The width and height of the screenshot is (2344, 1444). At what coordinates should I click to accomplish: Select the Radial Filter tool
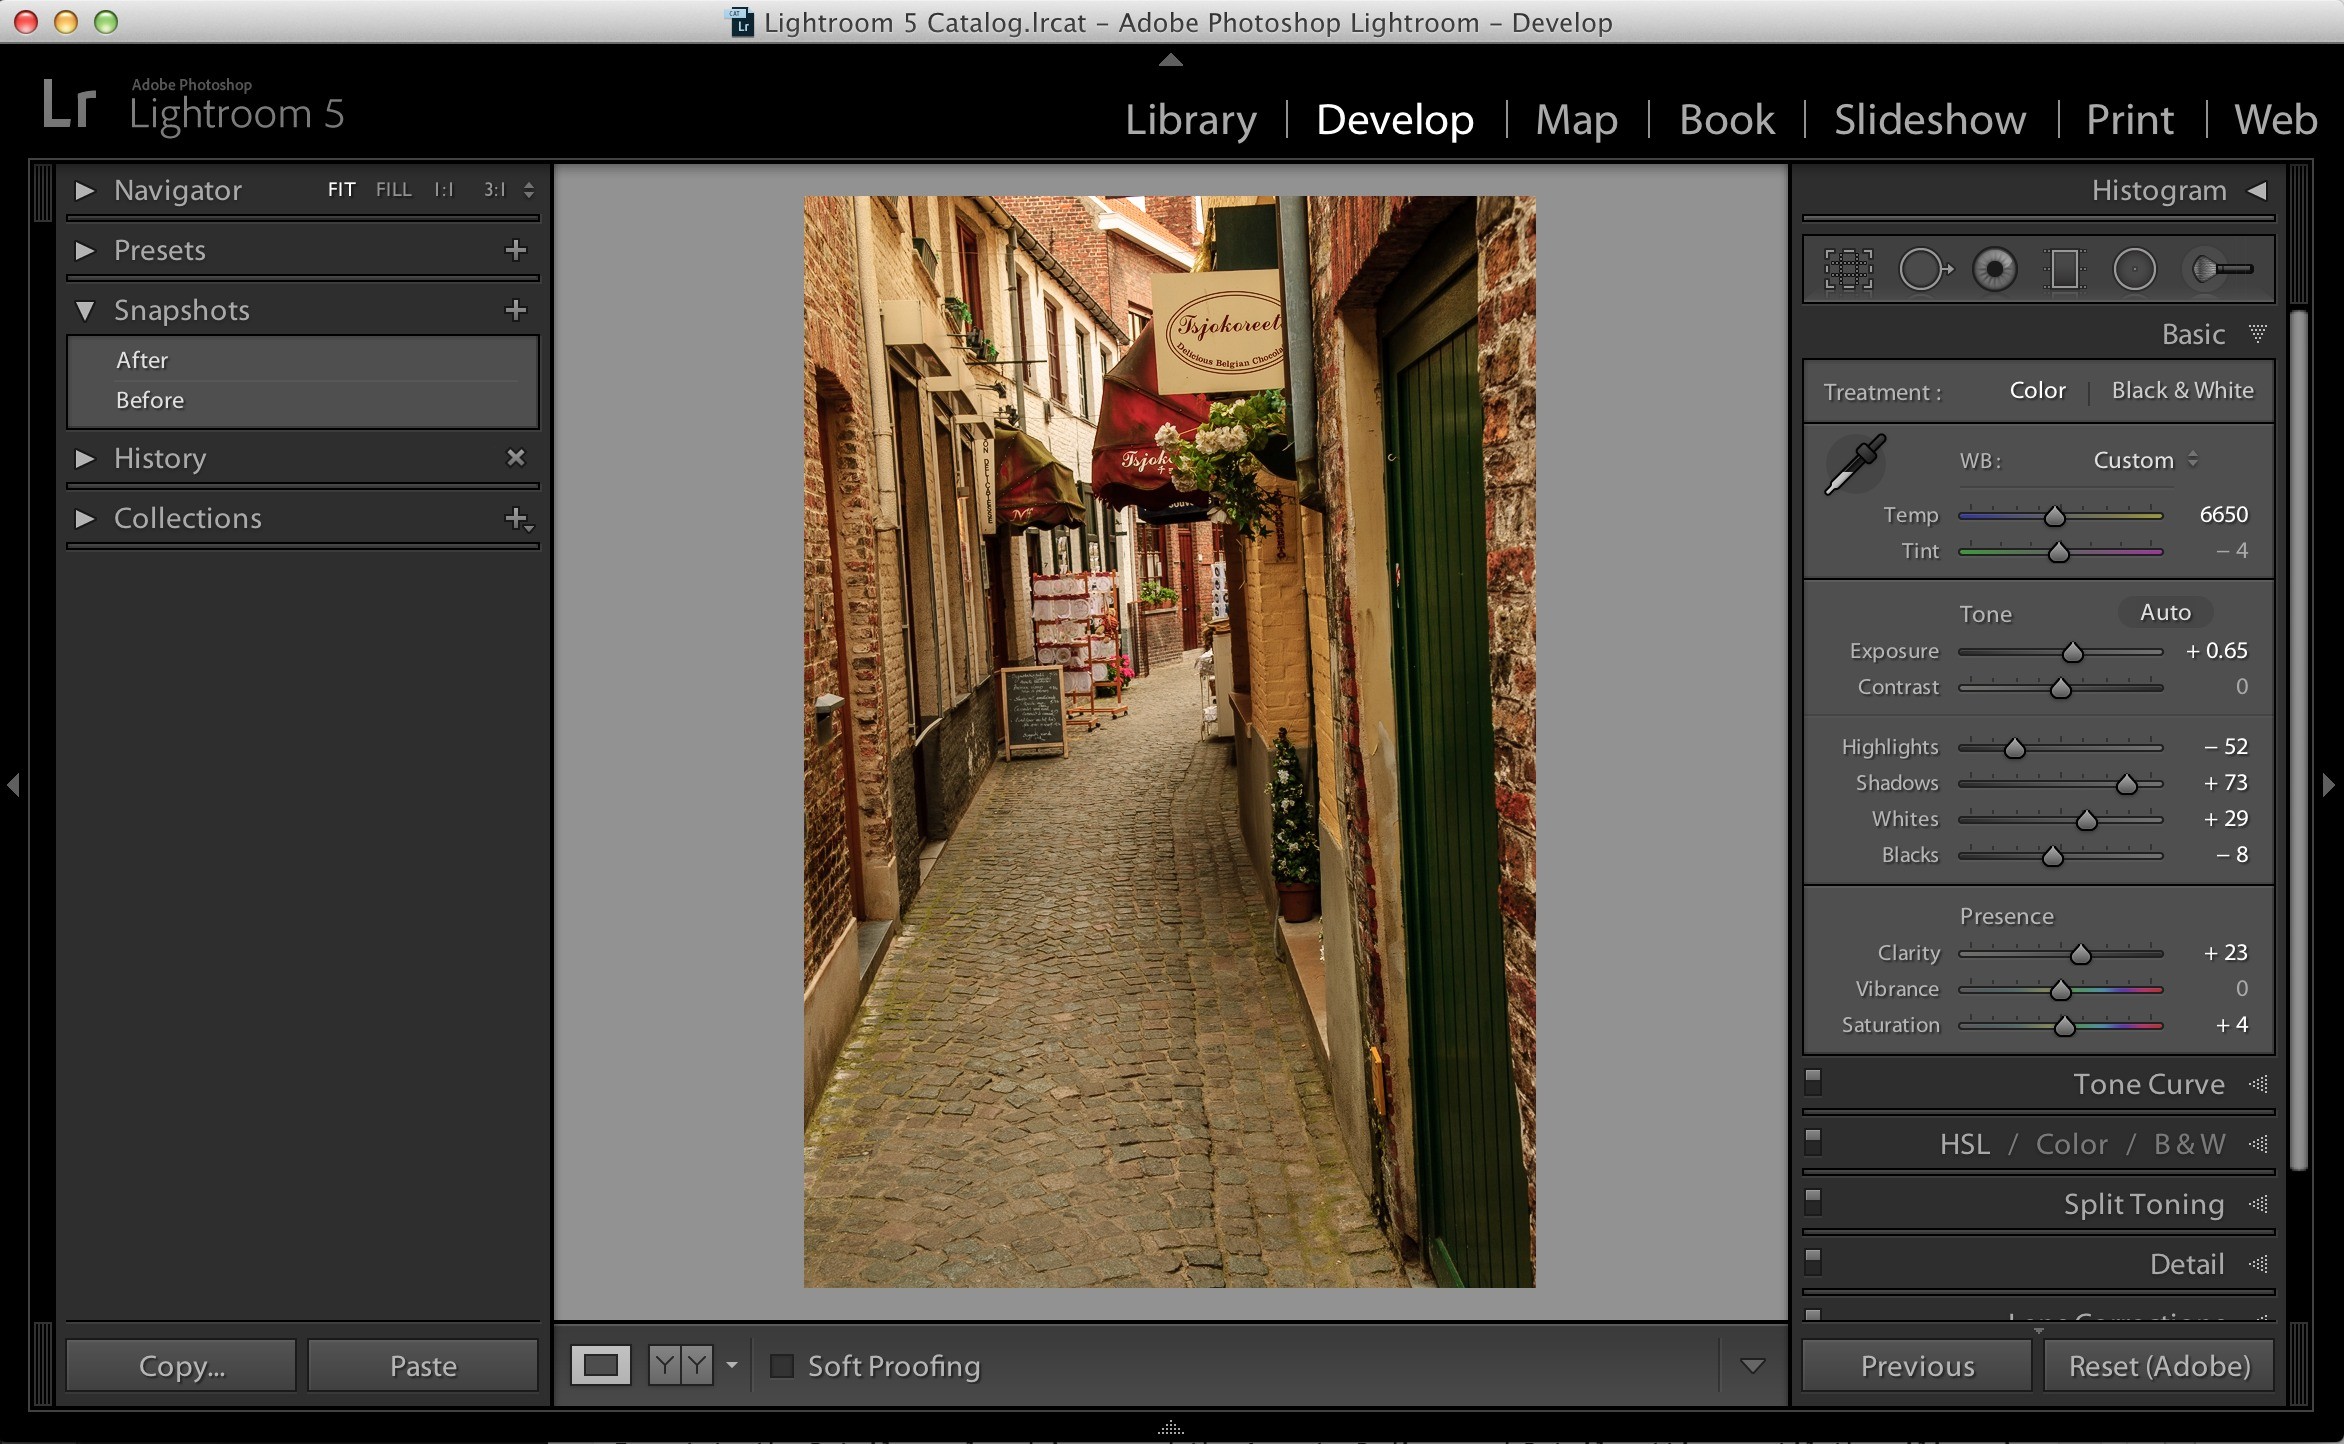(2134, 269)
